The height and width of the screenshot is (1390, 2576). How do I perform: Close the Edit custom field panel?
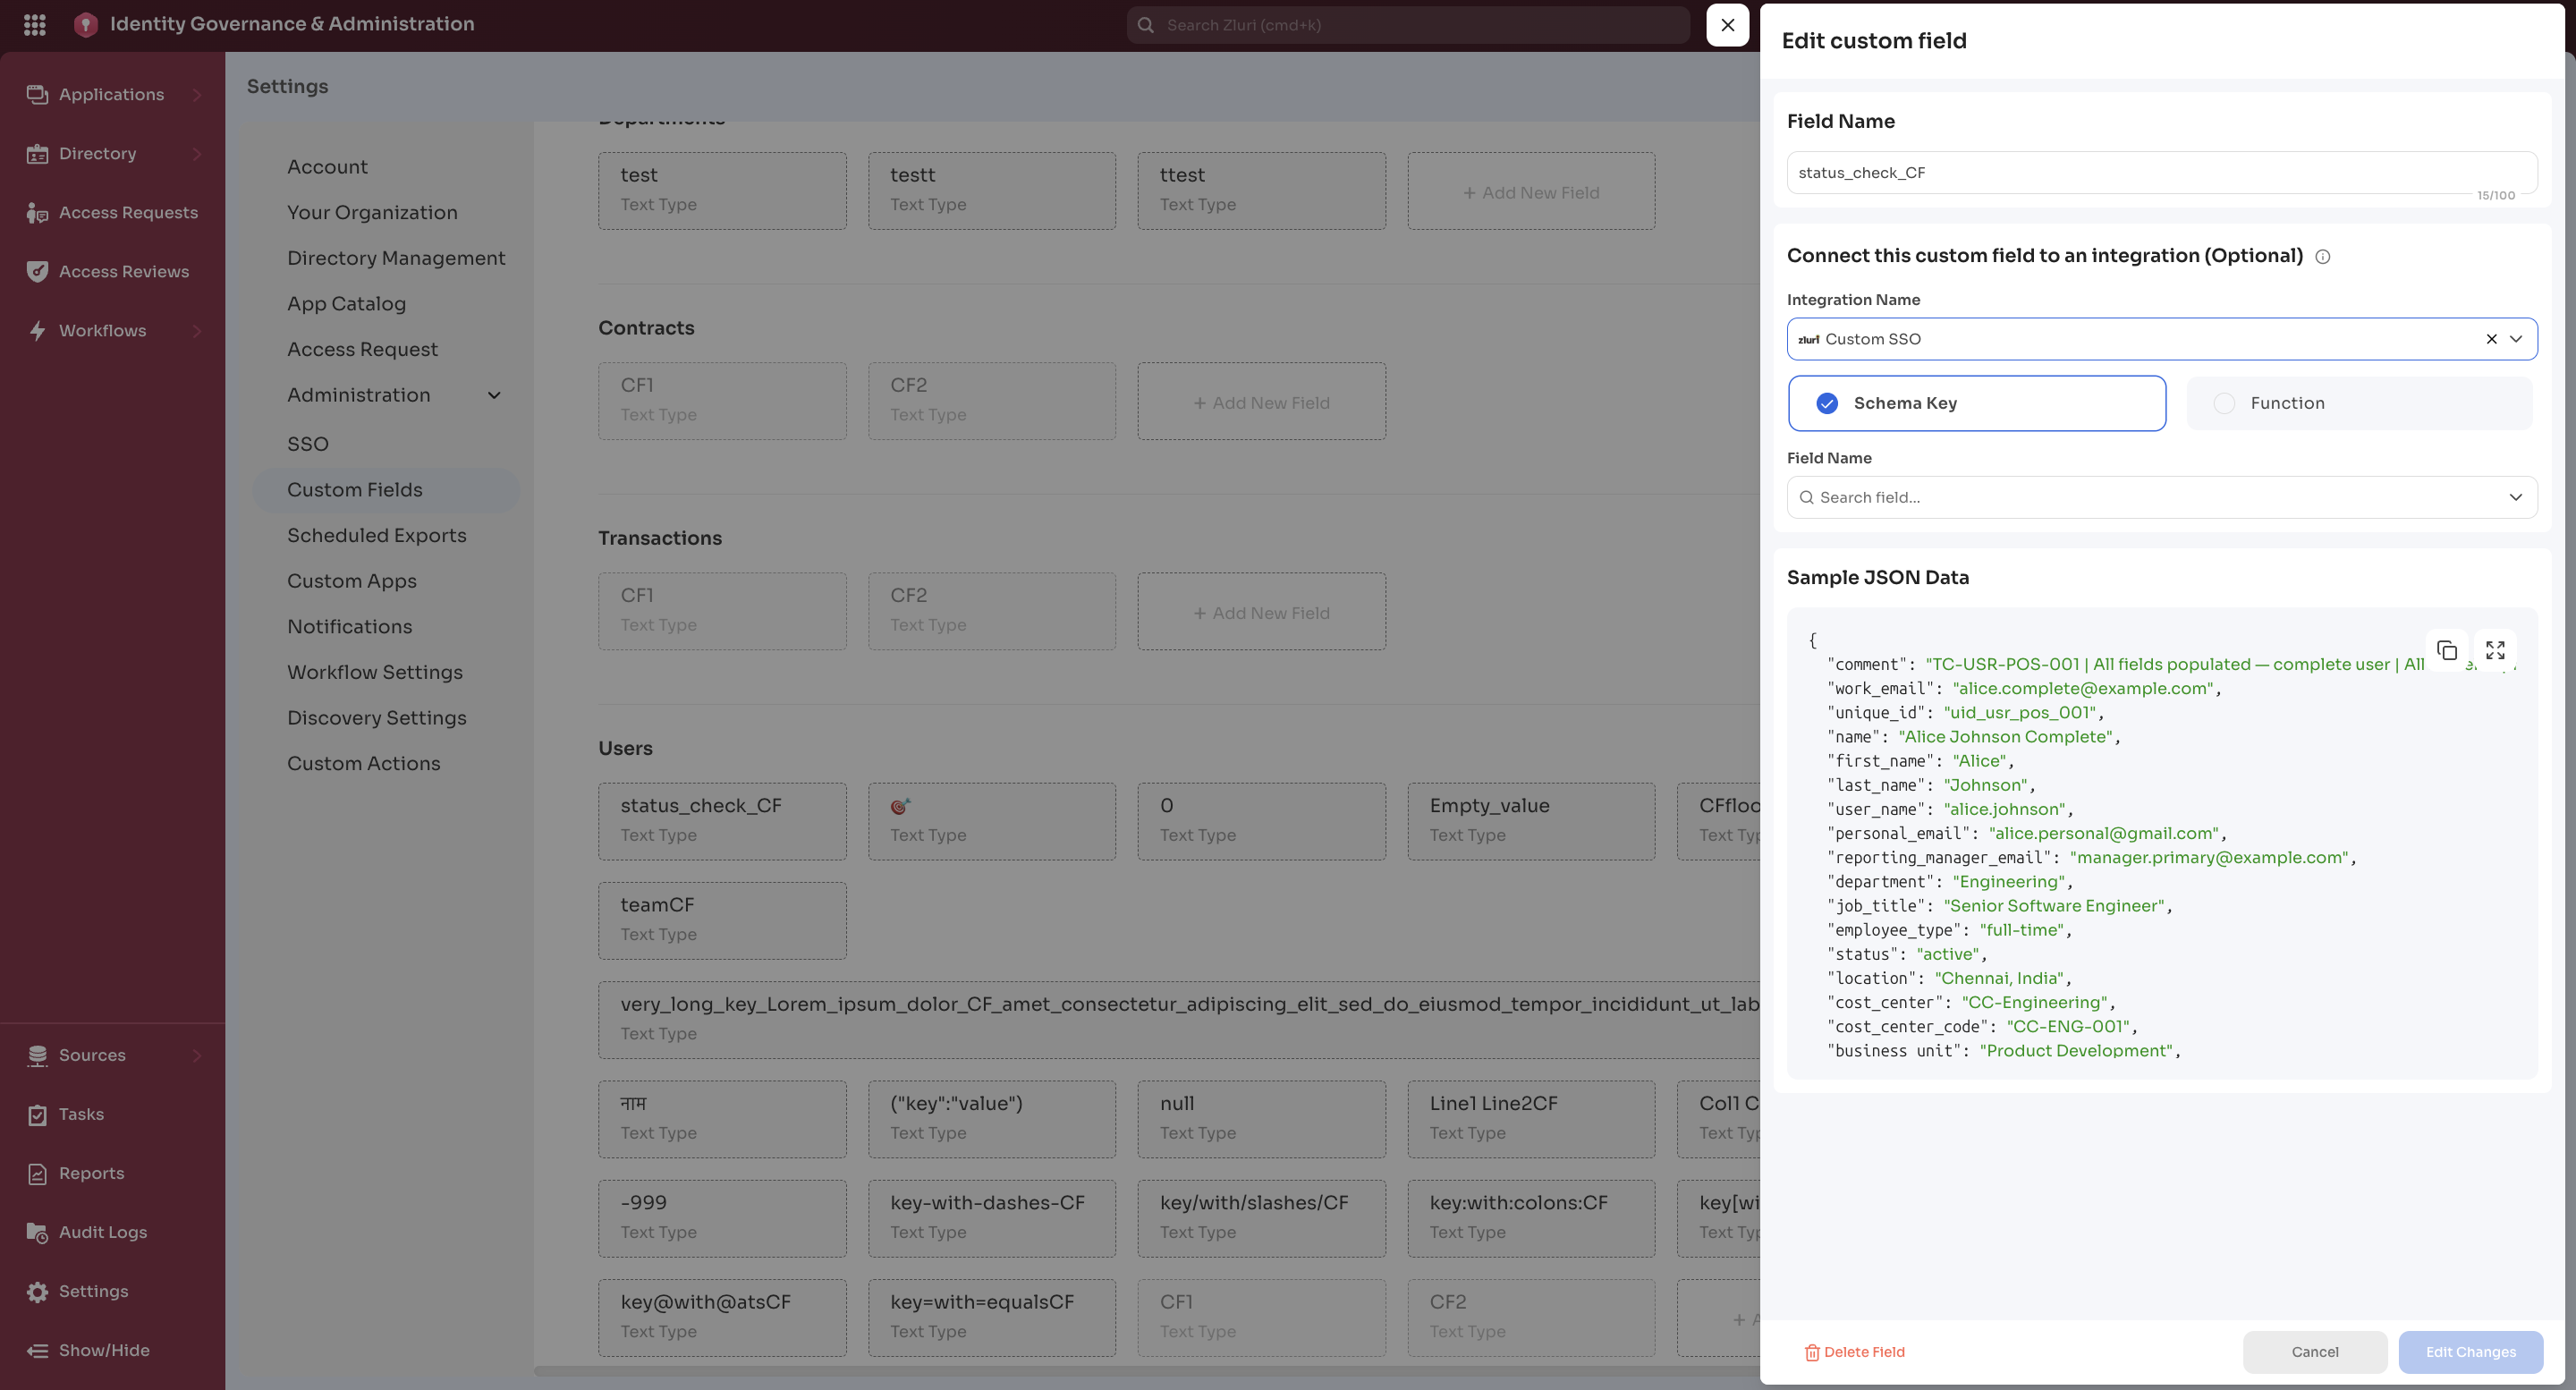coord(1727,25)
